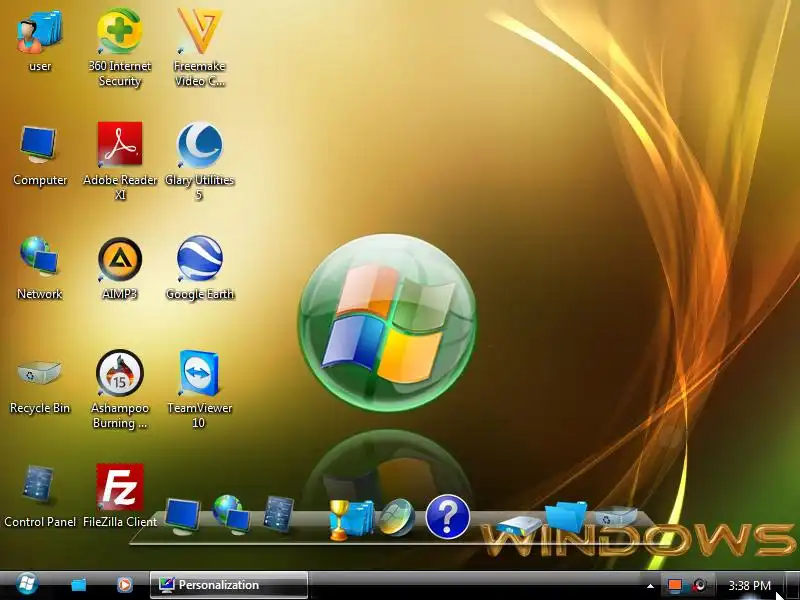Click the trophy folder icon in the dock
The image size is (800, 600).
pos(350,519)
